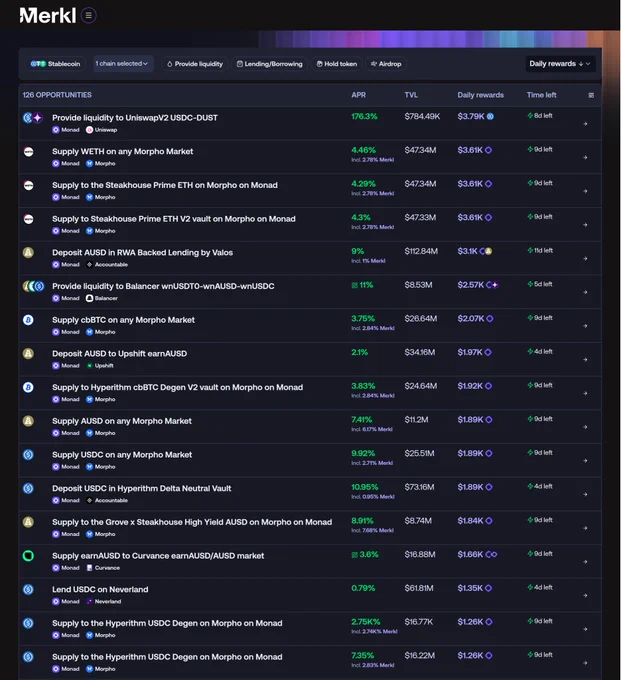Sort by APR column header
Screen dimensions: 621x680
[359, 95]
